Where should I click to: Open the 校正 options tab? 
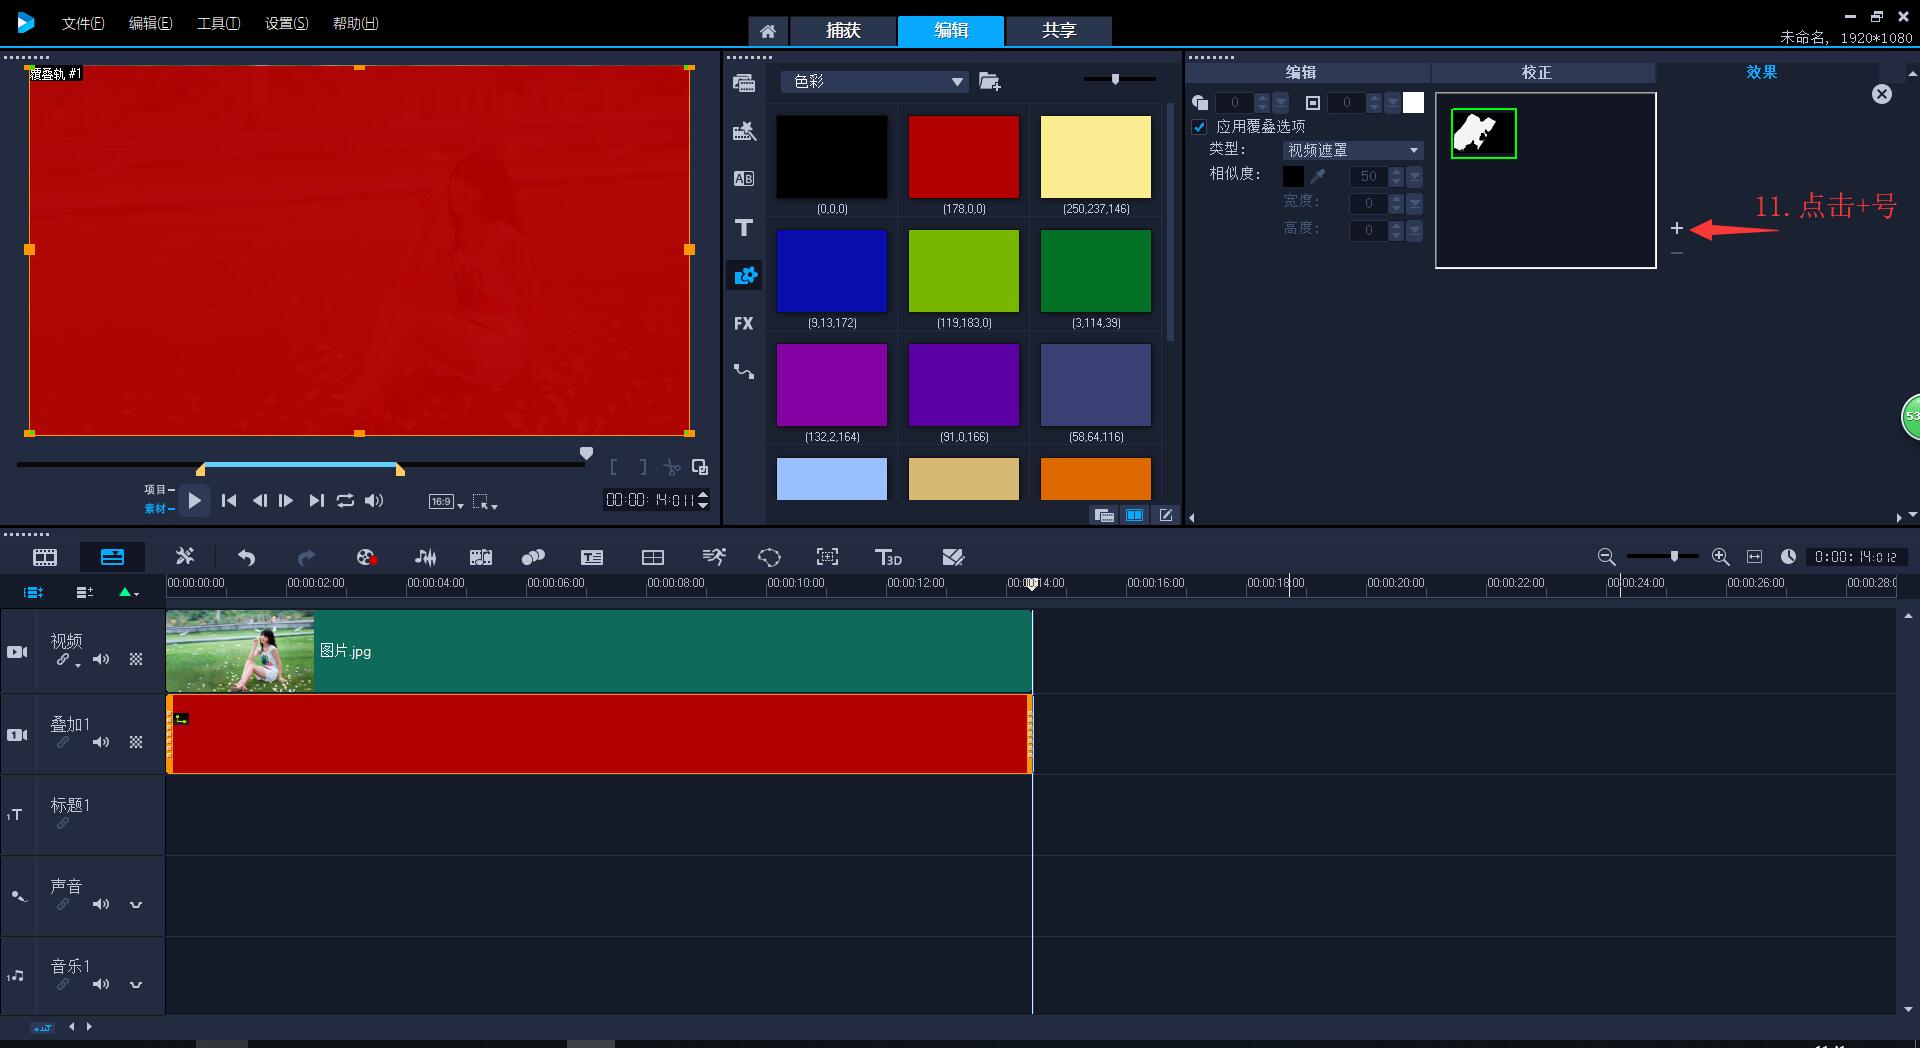[x=1537, y=72]
